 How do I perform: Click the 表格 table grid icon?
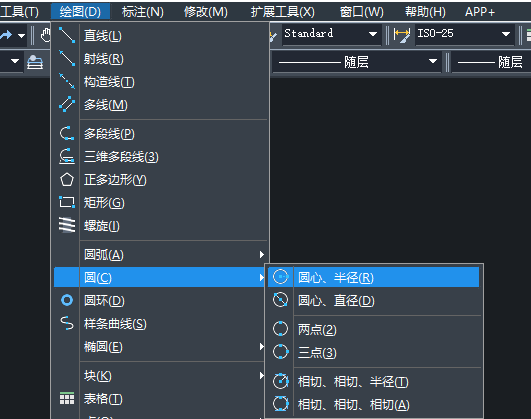point(67,398)
